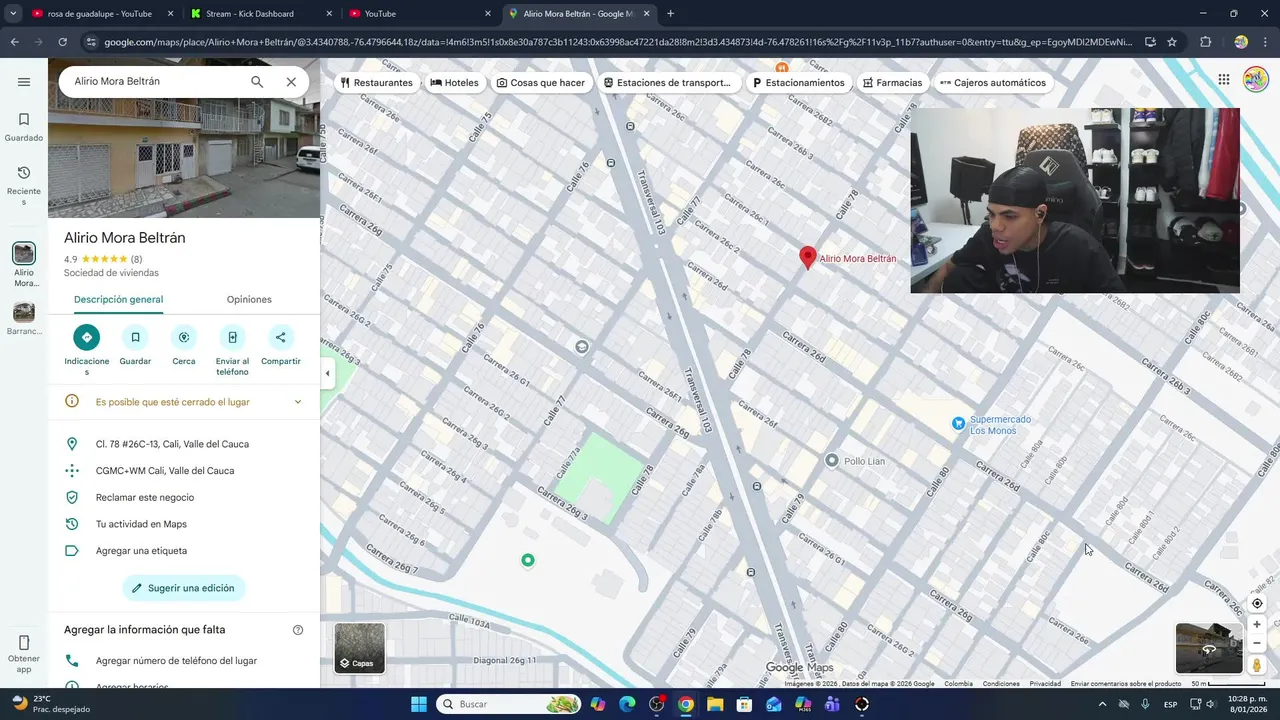Click the Privacidad footer link
This screenshot has height=720, width=1280.
[x=1045, y=684]
